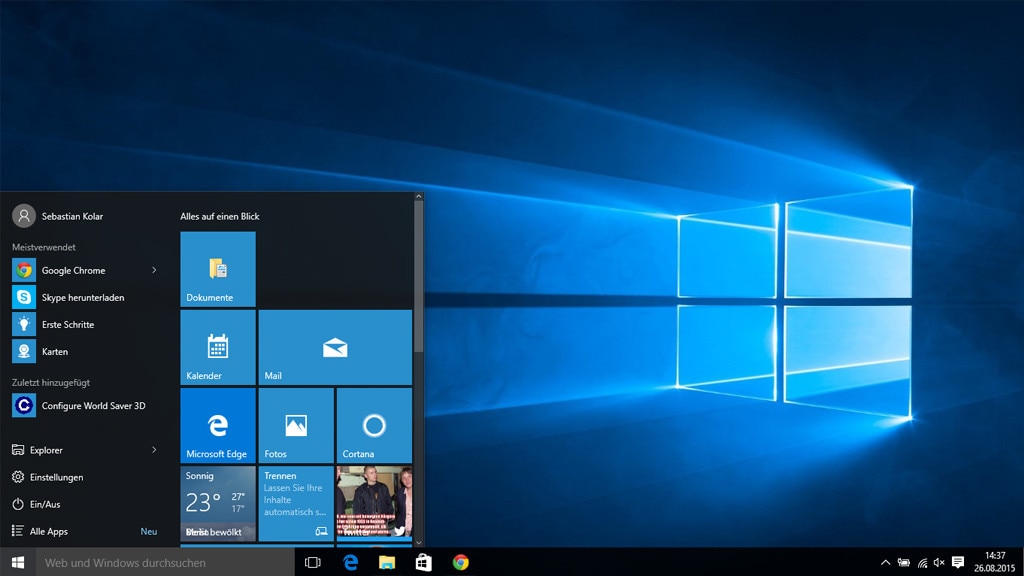
Task: Click the Configure World Saver 3D icon
Action: [x=24, y=406]
